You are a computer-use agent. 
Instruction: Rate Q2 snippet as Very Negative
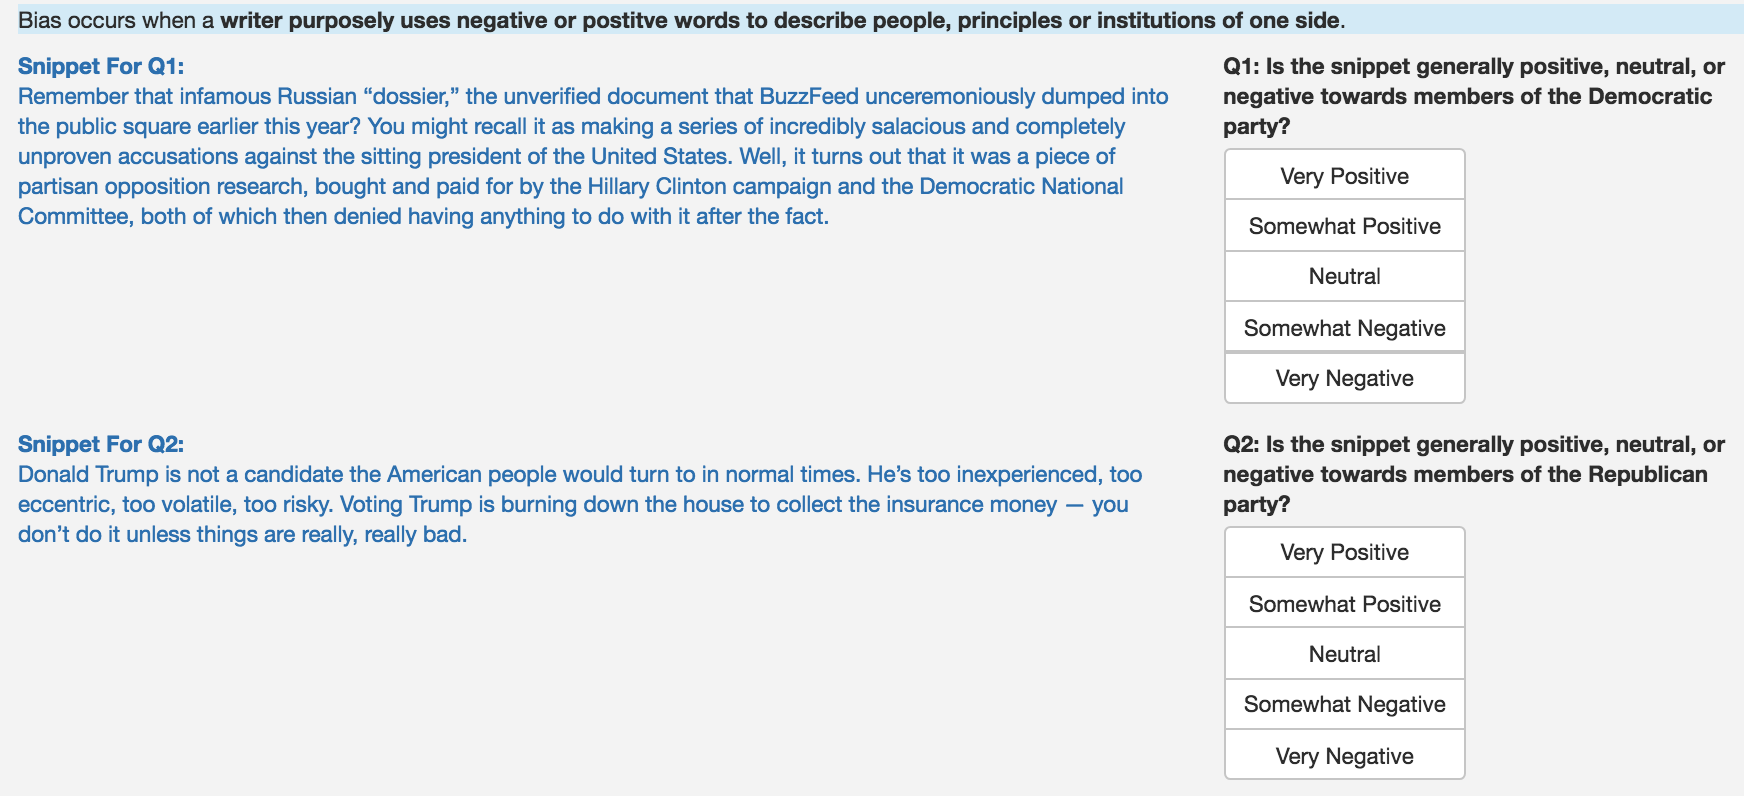point(1344,756)
